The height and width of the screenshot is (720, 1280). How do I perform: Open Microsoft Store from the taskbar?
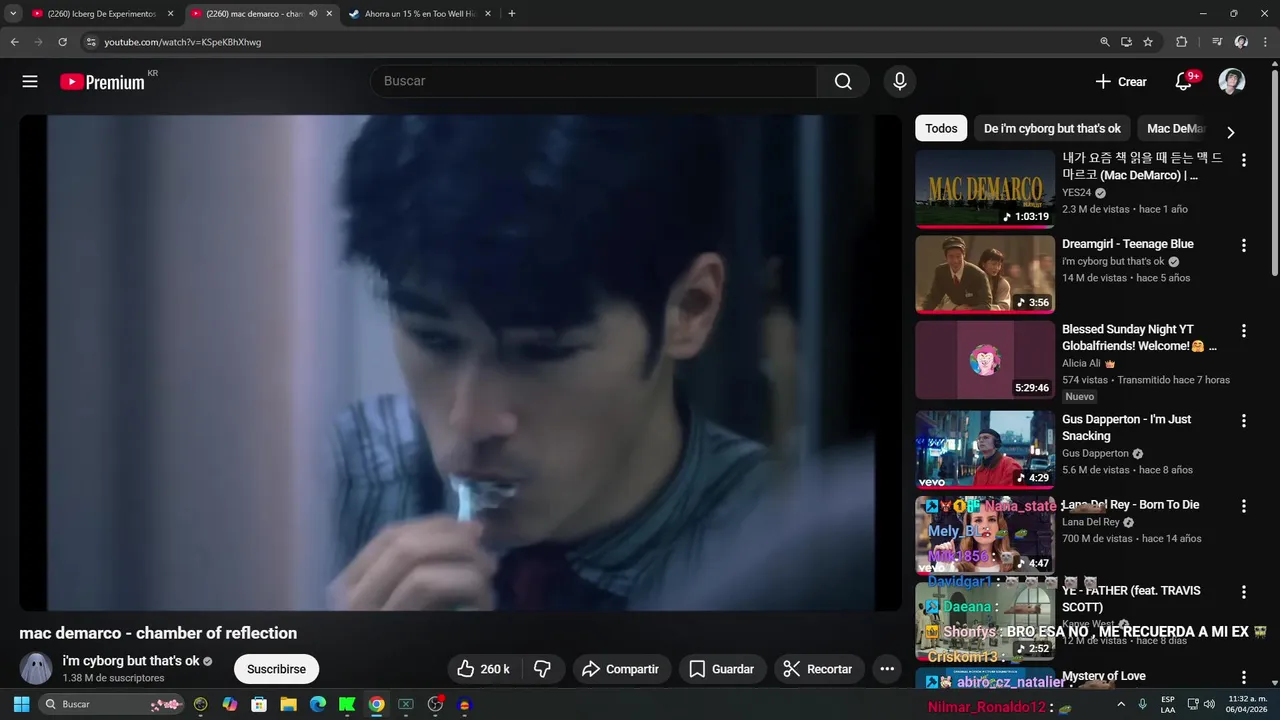[259, 704]
